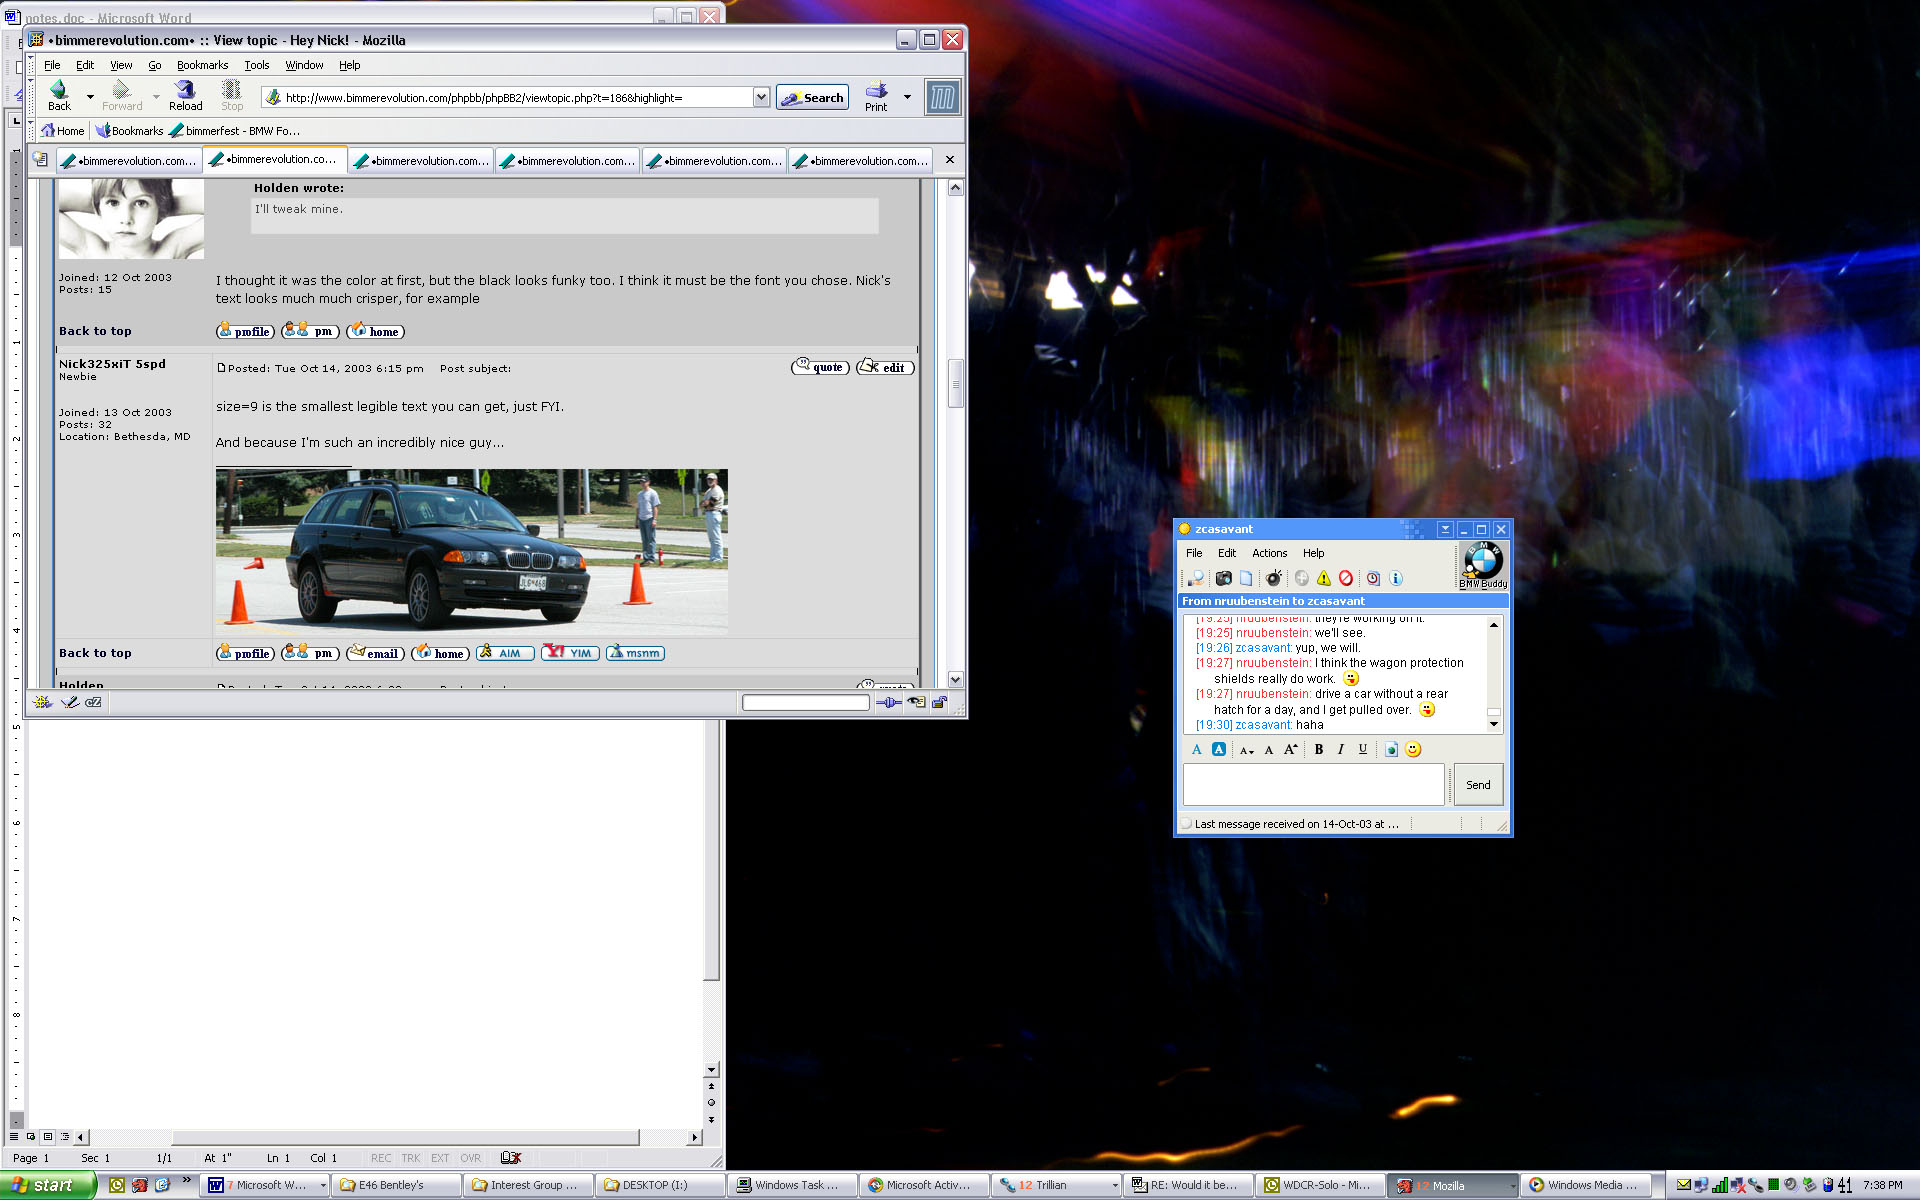Pick chat text foreground color

(x=1197, y=749)
